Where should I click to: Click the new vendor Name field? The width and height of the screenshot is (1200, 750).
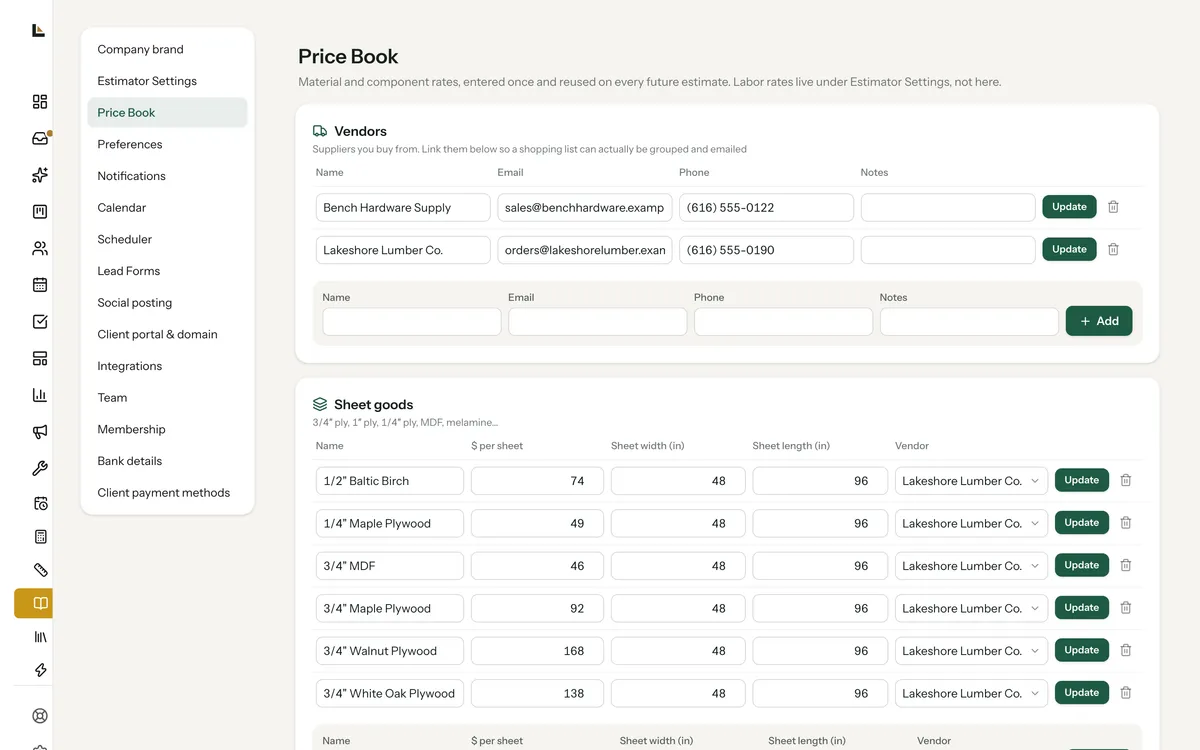(412, 322)
